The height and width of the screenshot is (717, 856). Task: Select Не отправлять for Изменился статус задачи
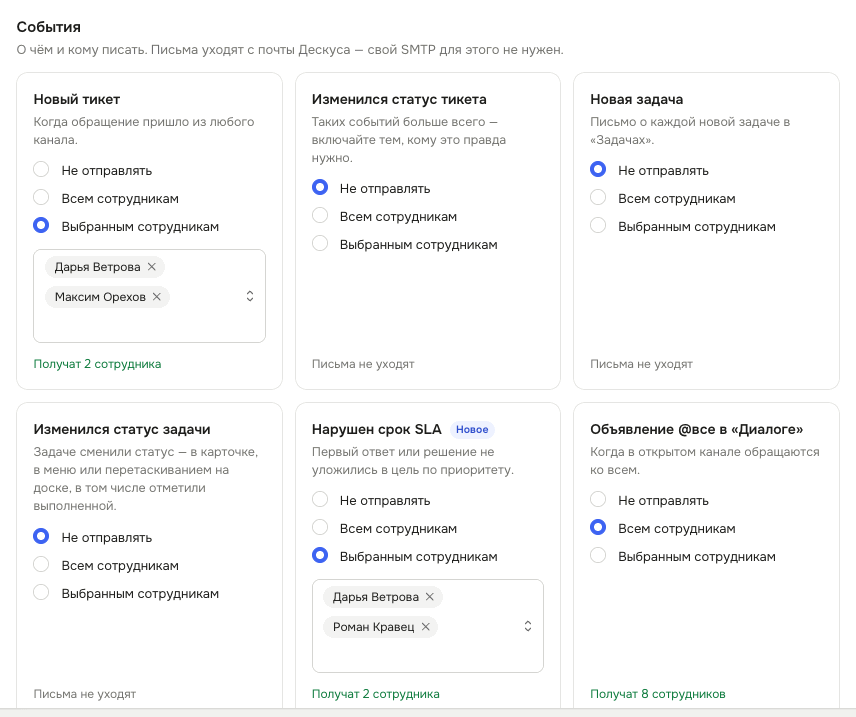tap(41, 536)
